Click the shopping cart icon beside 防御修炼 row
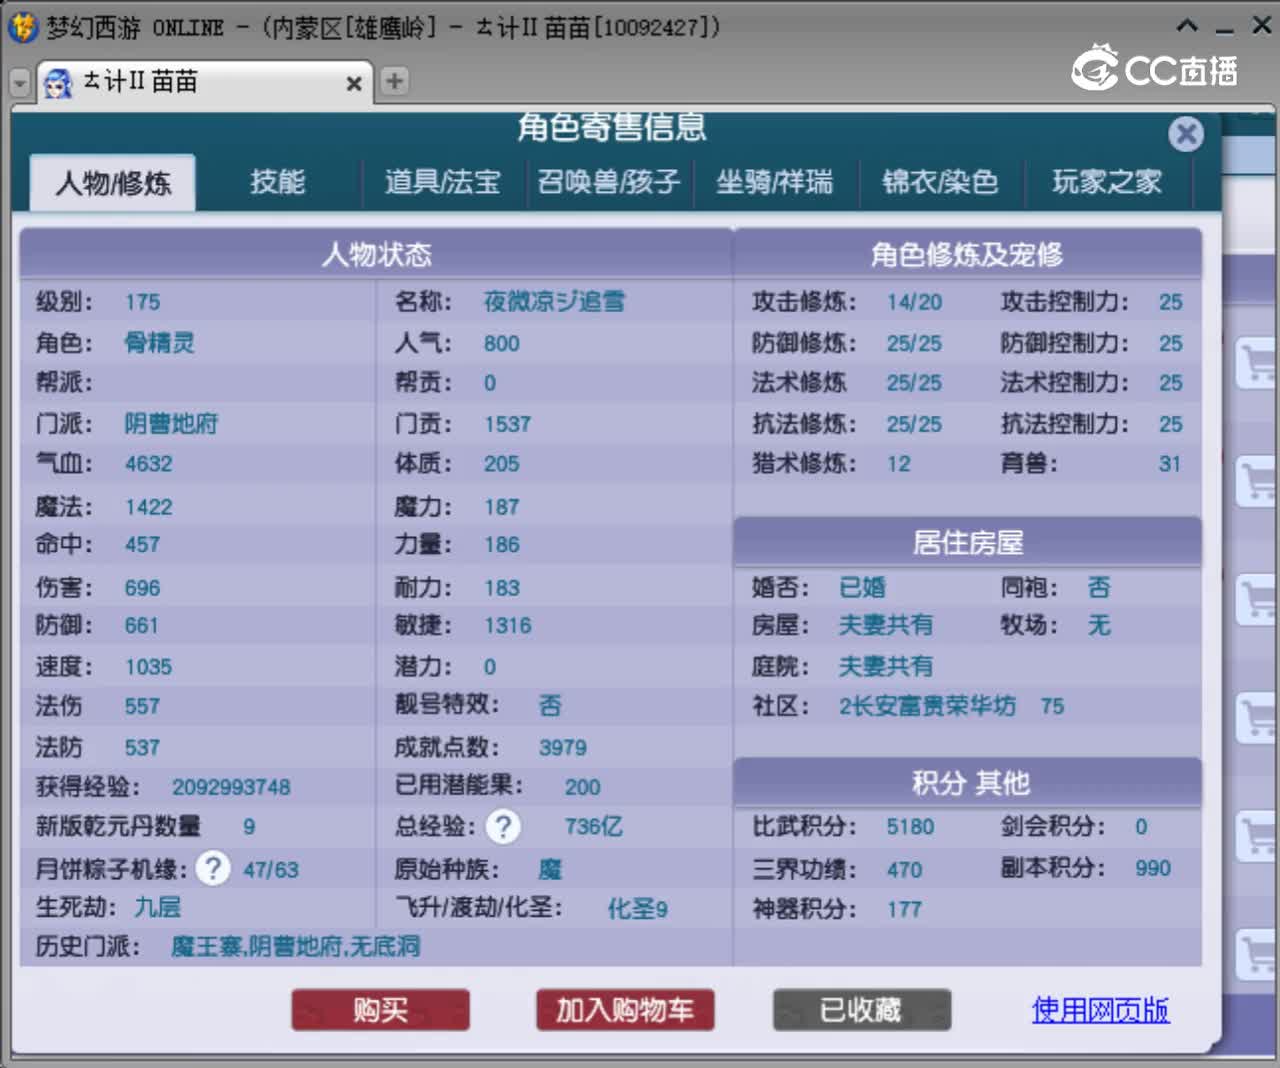 pyautogui.click(x=1256, y=362)
